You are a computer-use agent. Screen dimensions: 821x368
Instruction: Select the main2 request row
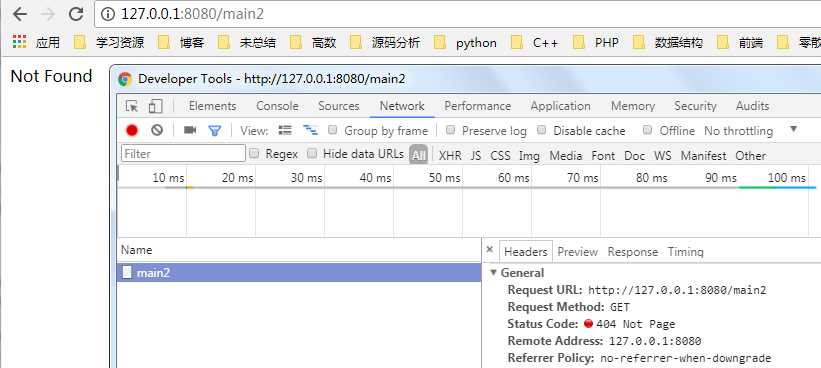coord(299,273)
